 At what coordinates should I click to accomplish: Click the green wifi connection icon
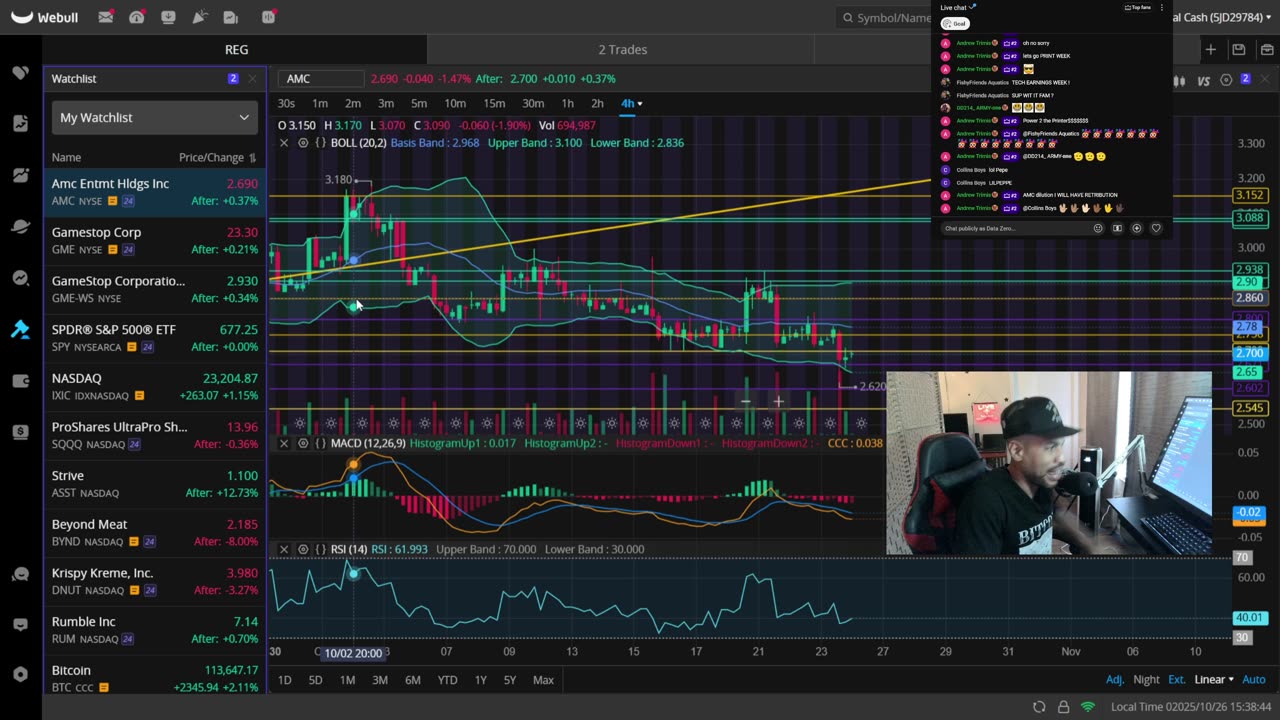(1088, 707)
